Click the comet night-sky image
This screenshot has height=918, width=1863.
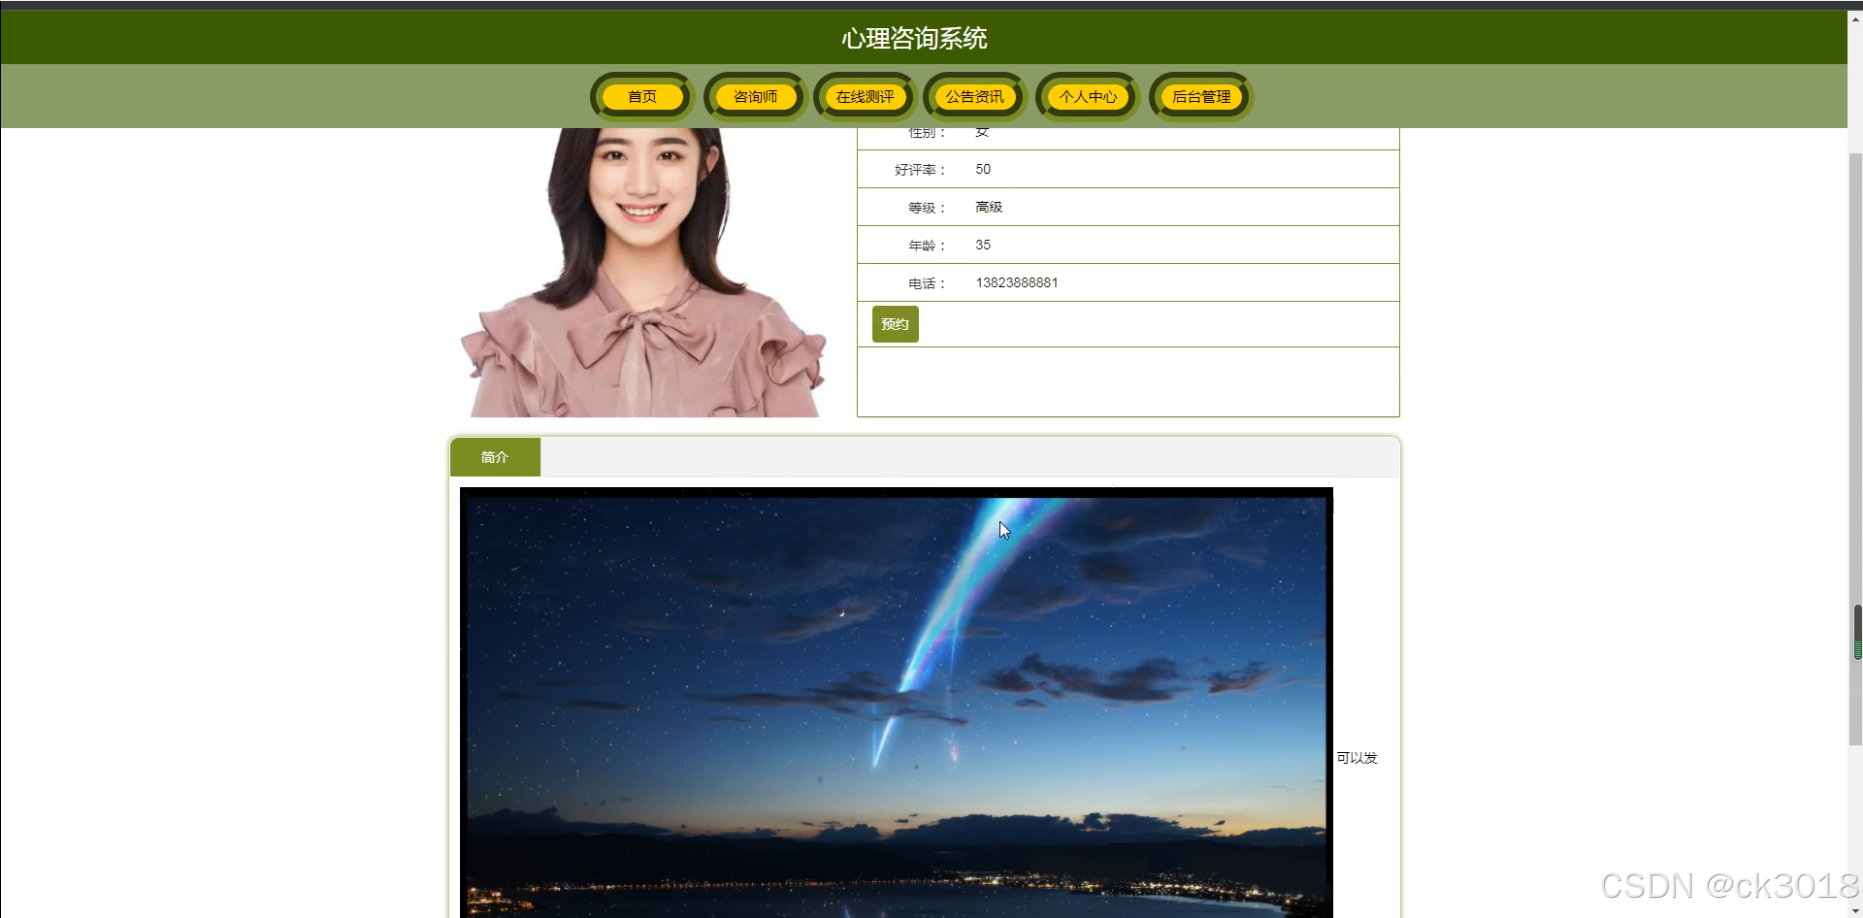pos(896,702)
